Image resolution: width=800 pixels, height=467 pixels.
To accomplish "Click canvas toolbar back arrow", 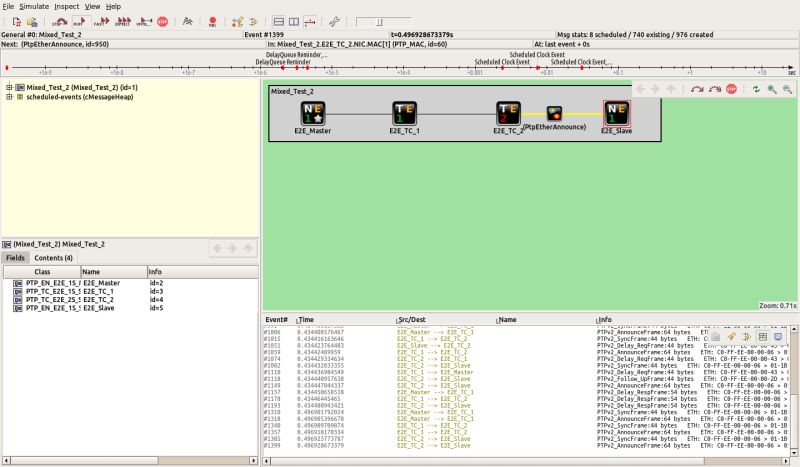I will (640, 89).
